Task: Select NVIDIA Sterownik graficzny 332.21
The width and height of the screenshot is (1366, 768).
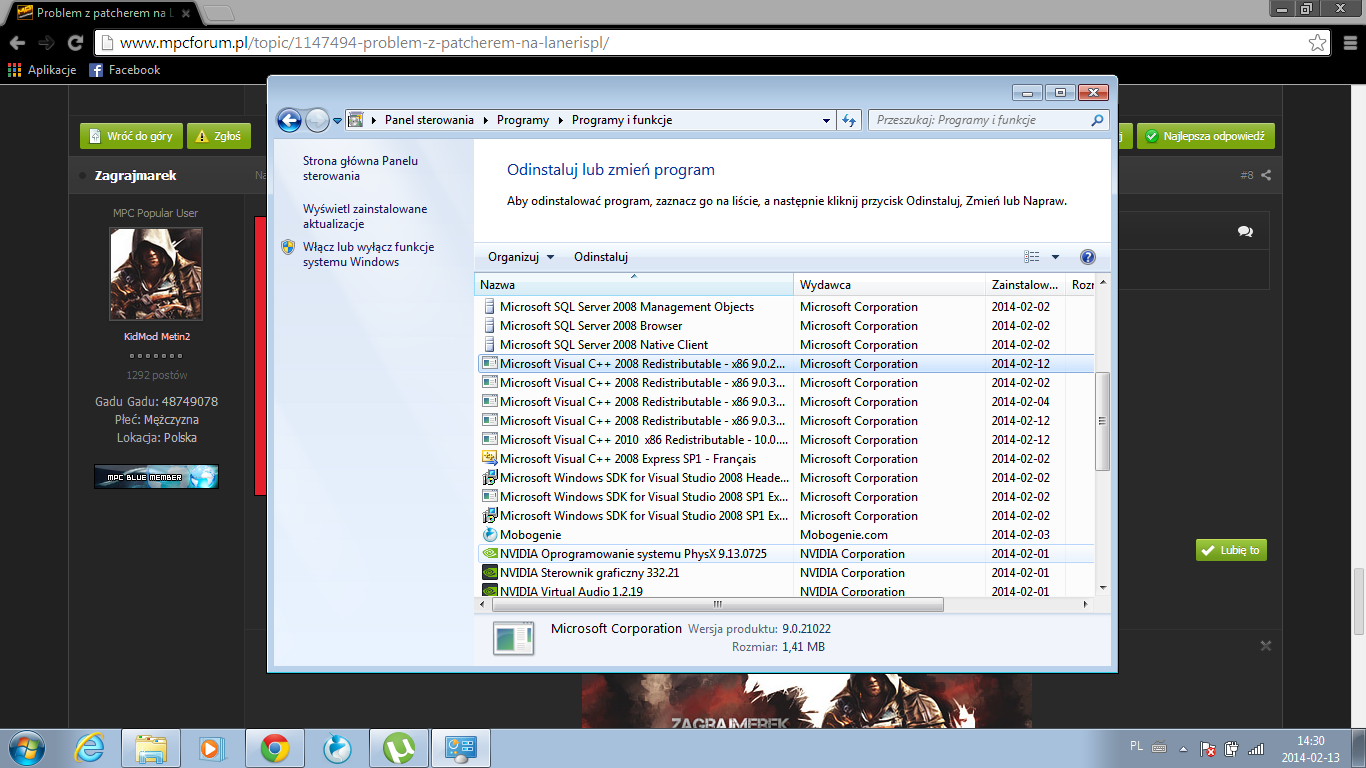Action: pos(589,573)
